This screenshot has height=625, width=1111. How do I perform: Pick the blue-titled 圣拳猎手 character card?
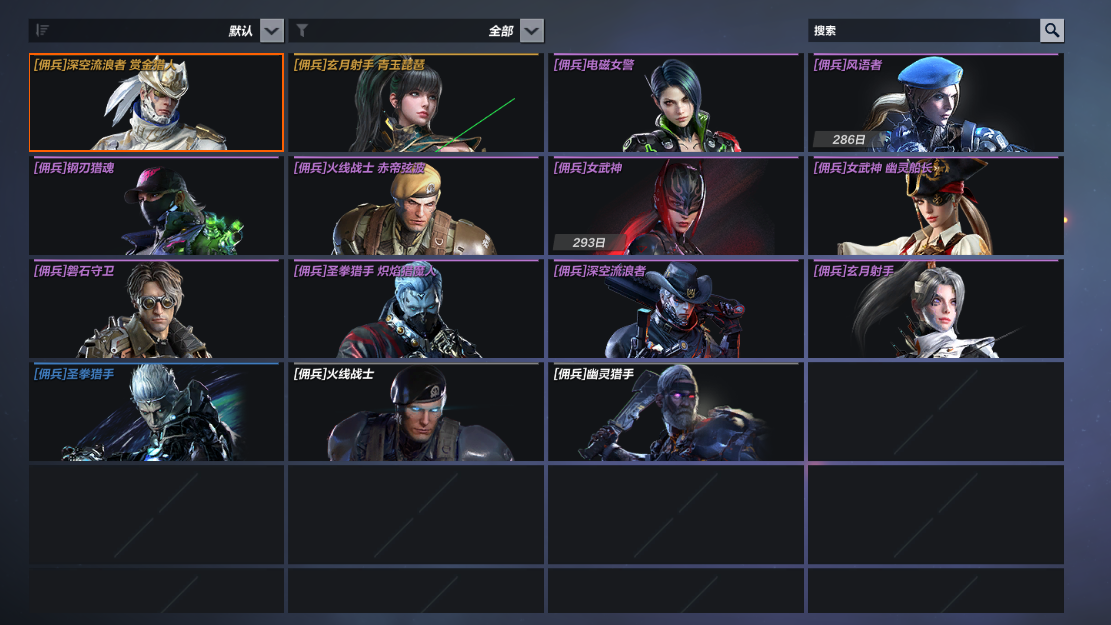156,412
